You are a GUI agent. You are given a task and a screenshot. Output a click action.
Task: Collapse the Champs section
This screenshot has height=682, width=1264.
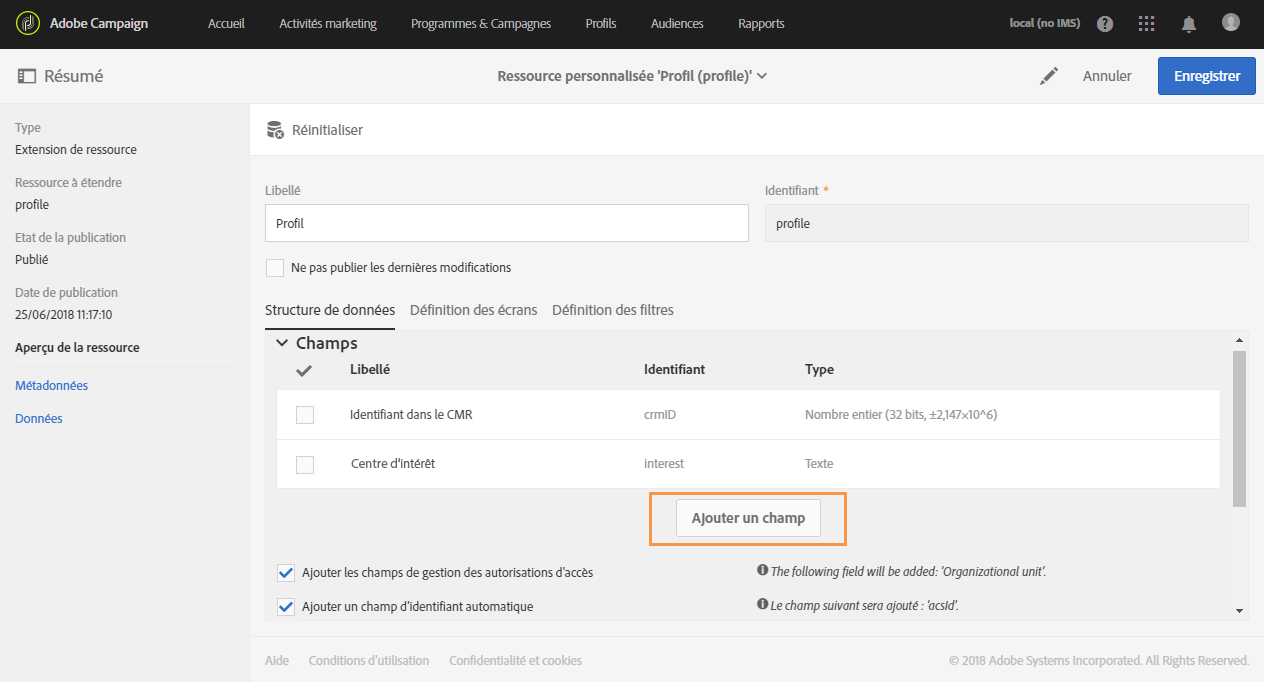click(x=282, y=343)
